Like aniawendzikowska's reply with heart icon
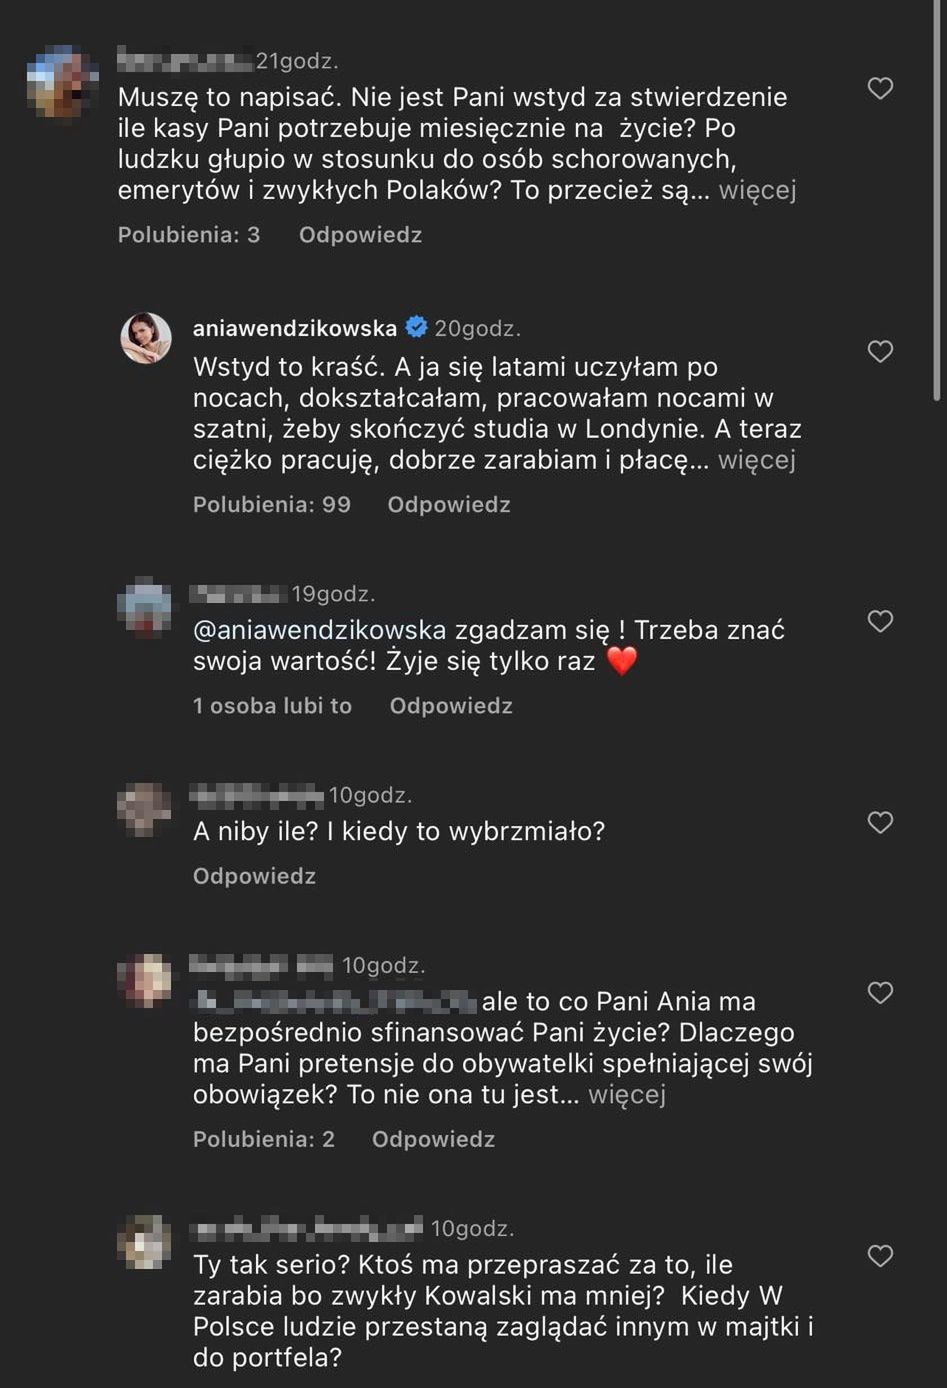Screen dimensions: 947x1388 pos(880,352)
